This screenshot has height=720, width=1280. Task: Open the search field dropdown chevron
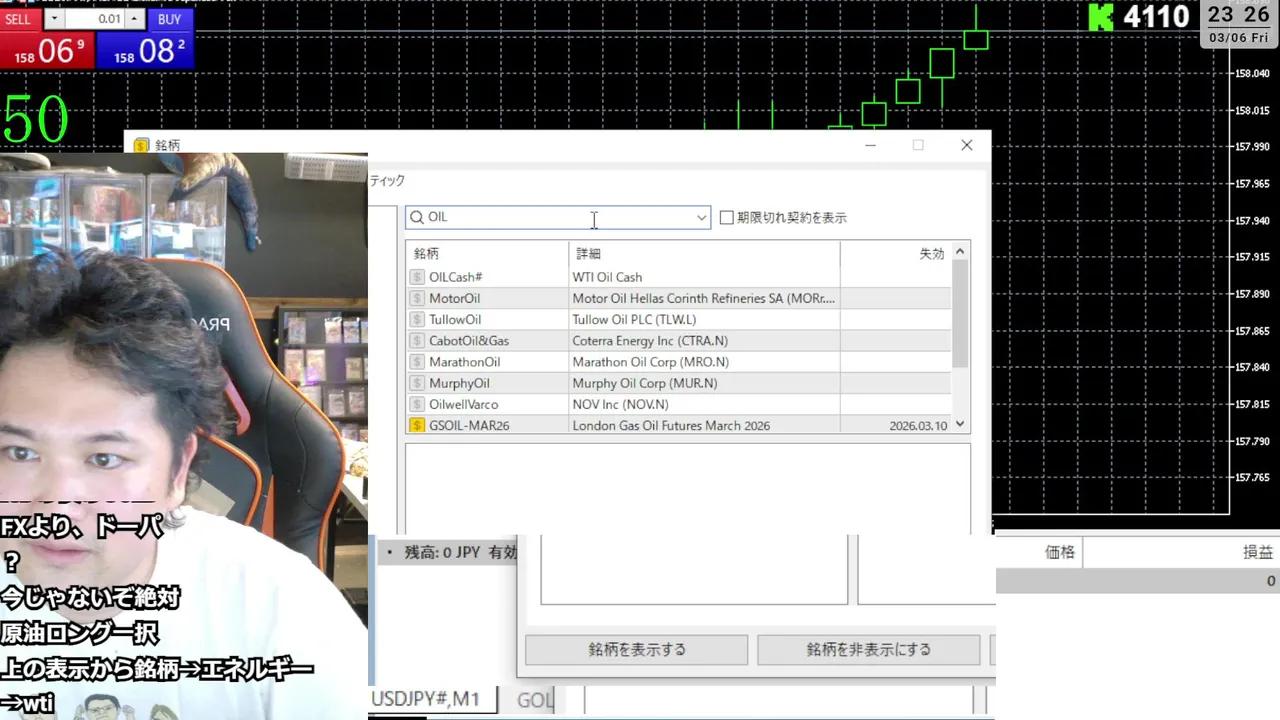pyautogui.click(x=701, y=217)
